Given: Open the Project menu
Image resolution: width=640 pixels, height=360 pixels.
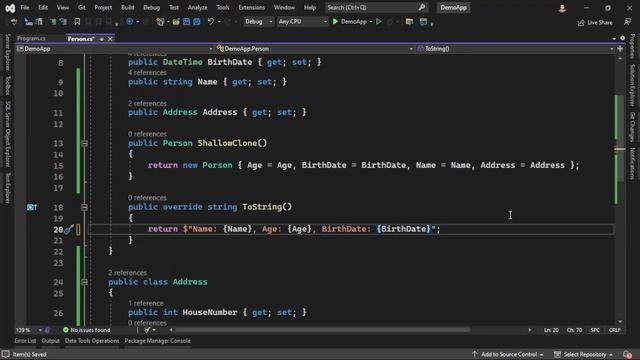Looking at the screenshot, I should (x=103, y=7).
